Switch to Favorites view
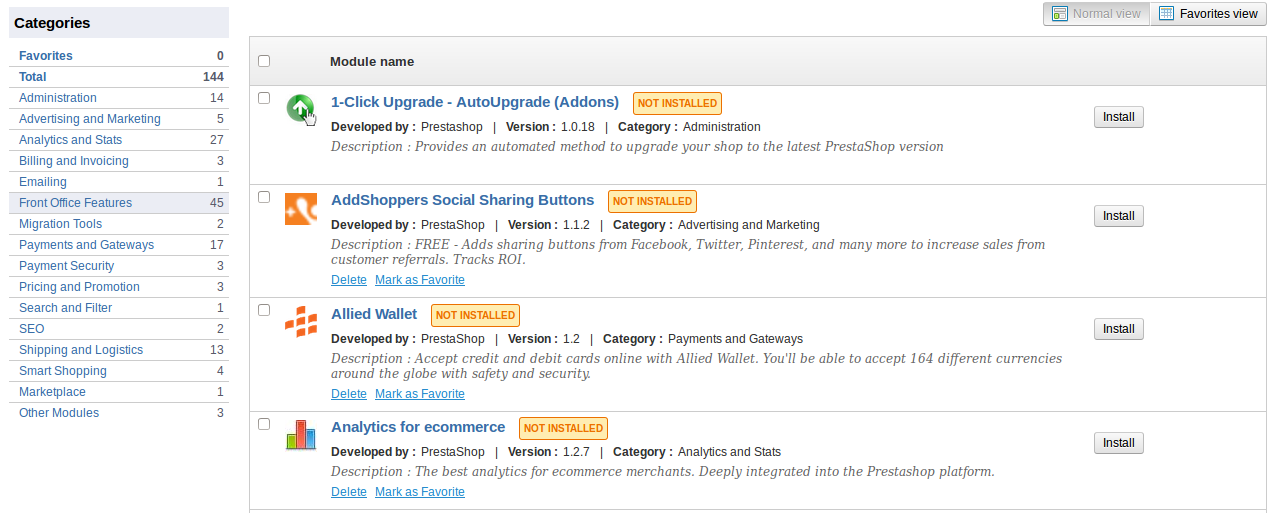Viewport: 1270px width, 513px height. [1207, 14]
